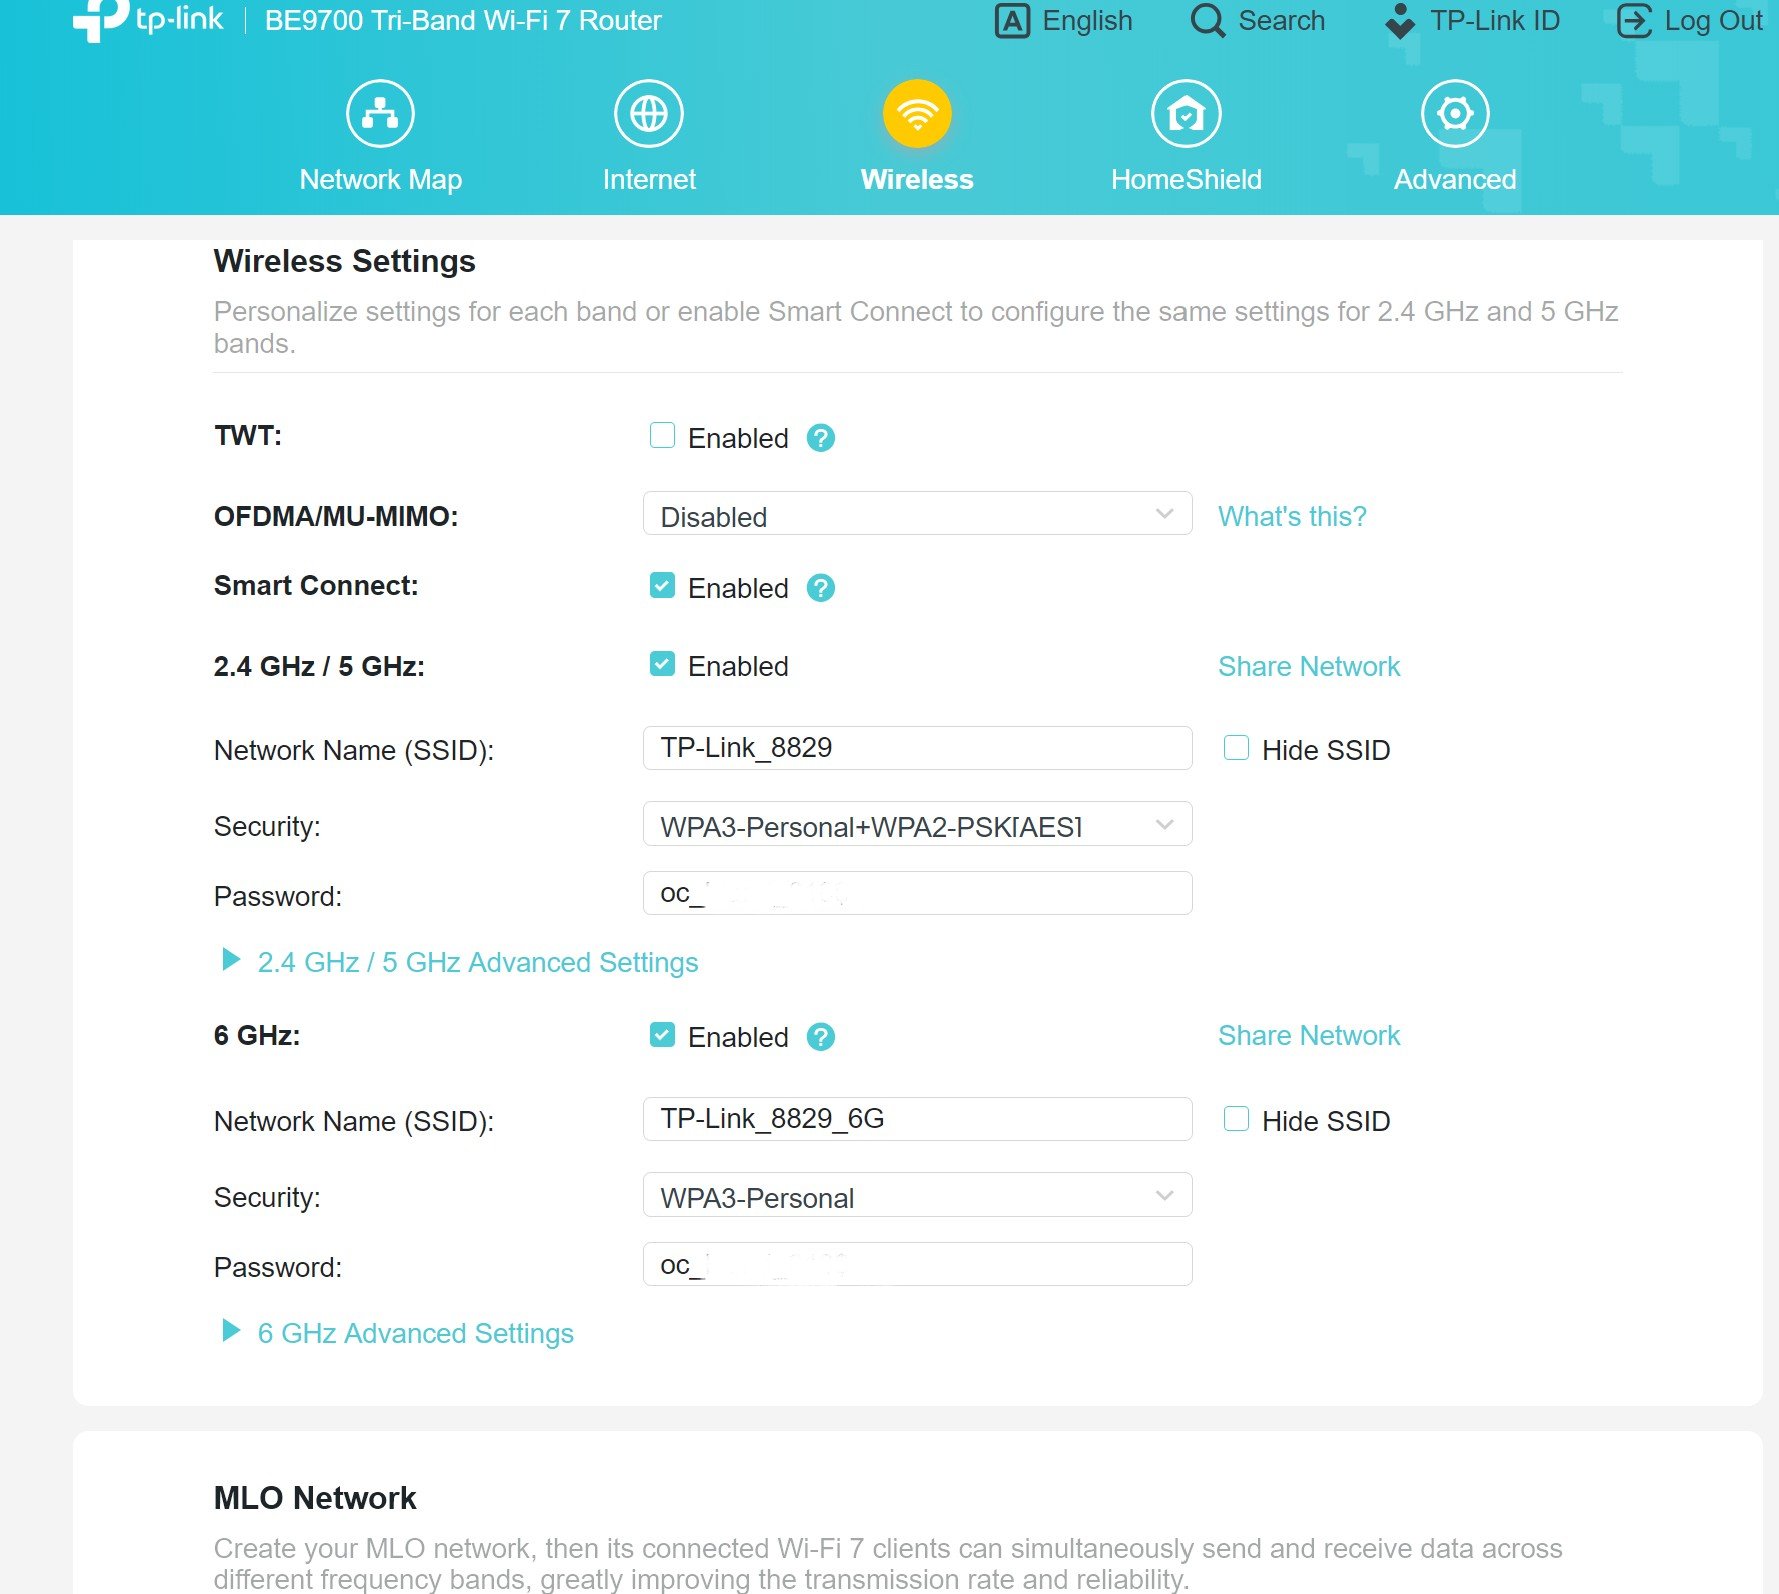Screen dimensions: 1779x1594
Task: Click the TP-Link_8829 SSID input field
Action: tap(917, 748)
